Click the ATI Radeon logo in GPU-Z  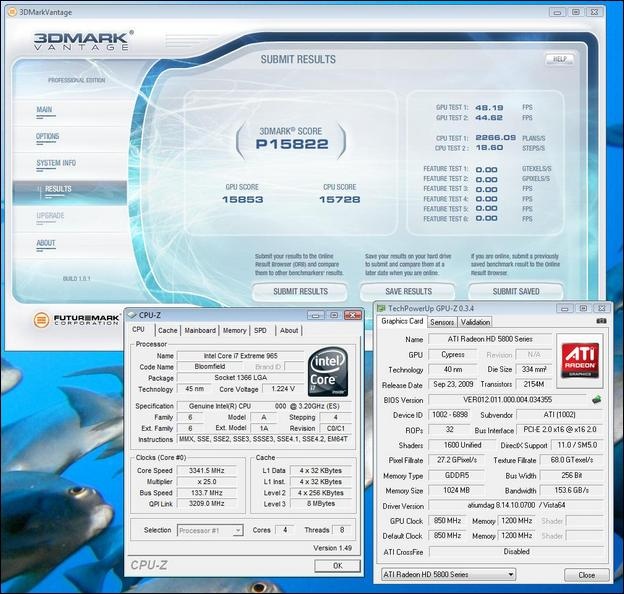pyautogui.click(x=580, y=360)
